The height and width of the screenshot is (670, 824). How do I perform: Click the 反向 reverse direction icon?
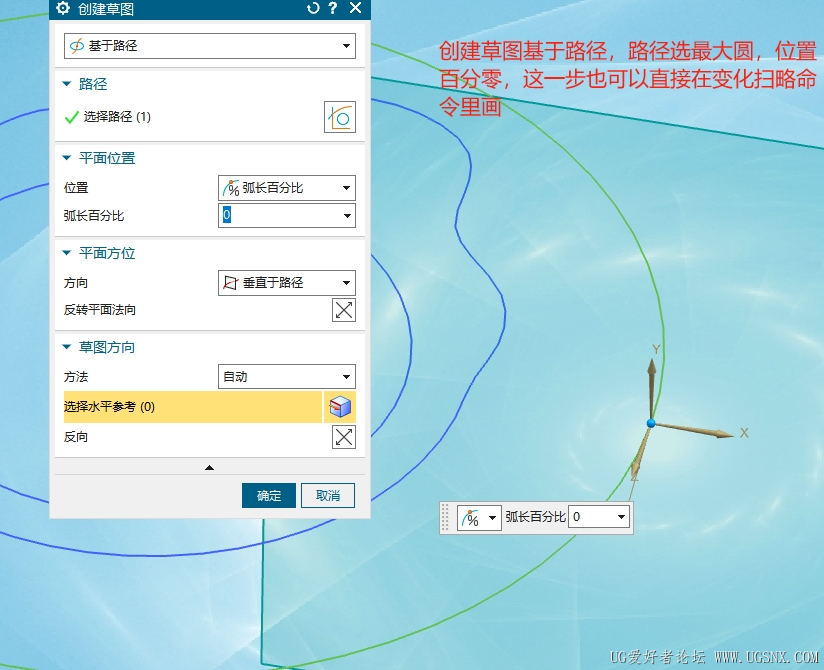(344, 437)
